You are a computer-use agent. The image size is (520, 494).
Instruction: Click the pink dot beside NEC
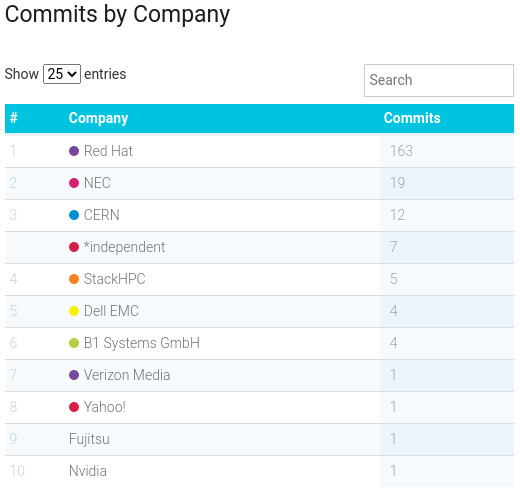[x=74, y=183]
